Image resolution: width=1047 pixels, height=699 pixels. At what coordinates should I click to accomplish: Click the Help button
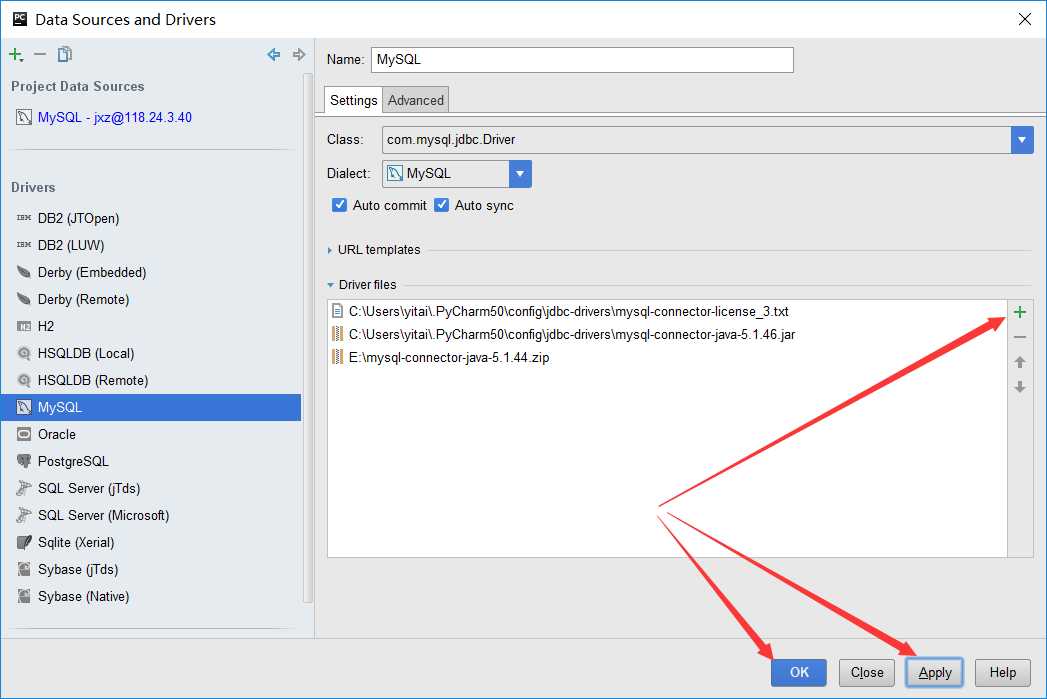point(1002,672)
